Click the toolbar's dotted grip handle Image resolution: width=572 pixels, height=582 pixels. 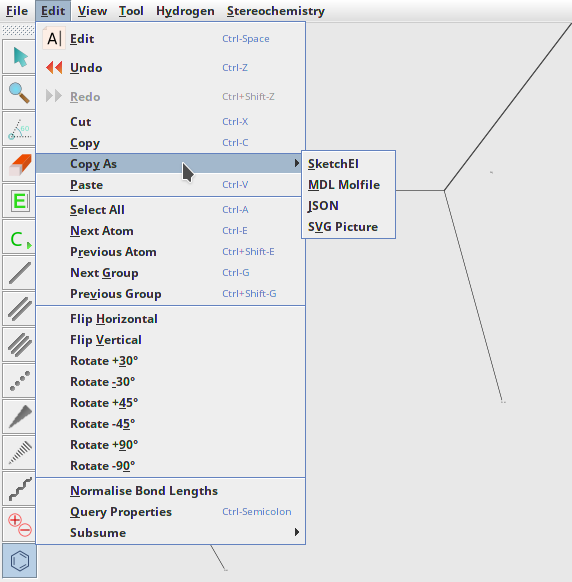pos(18,30)
